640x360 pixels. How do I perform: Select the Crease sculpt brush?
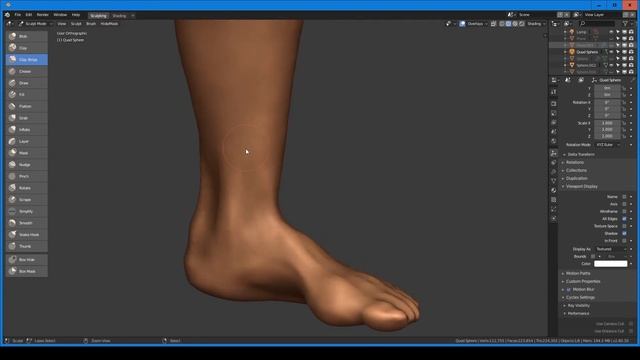[27, 71]
